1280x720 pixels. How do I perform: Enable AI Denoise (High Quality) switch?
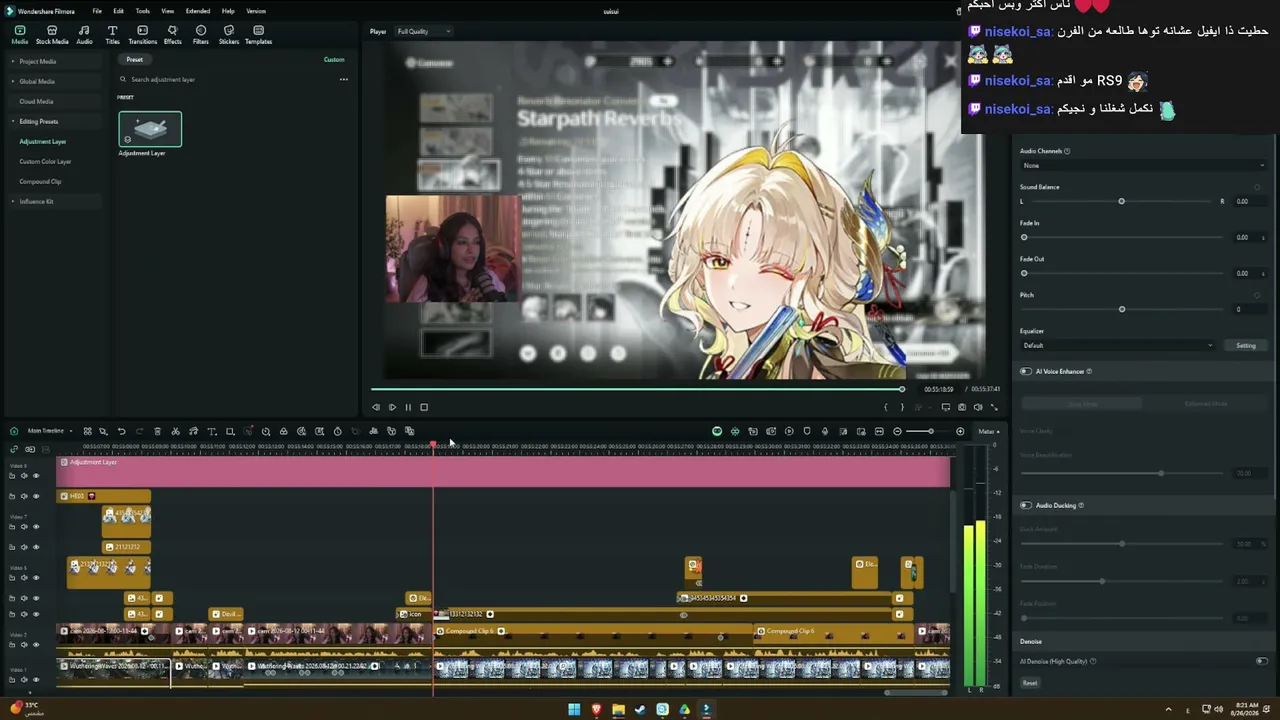pyautogui.click(x=1261, y=661)
